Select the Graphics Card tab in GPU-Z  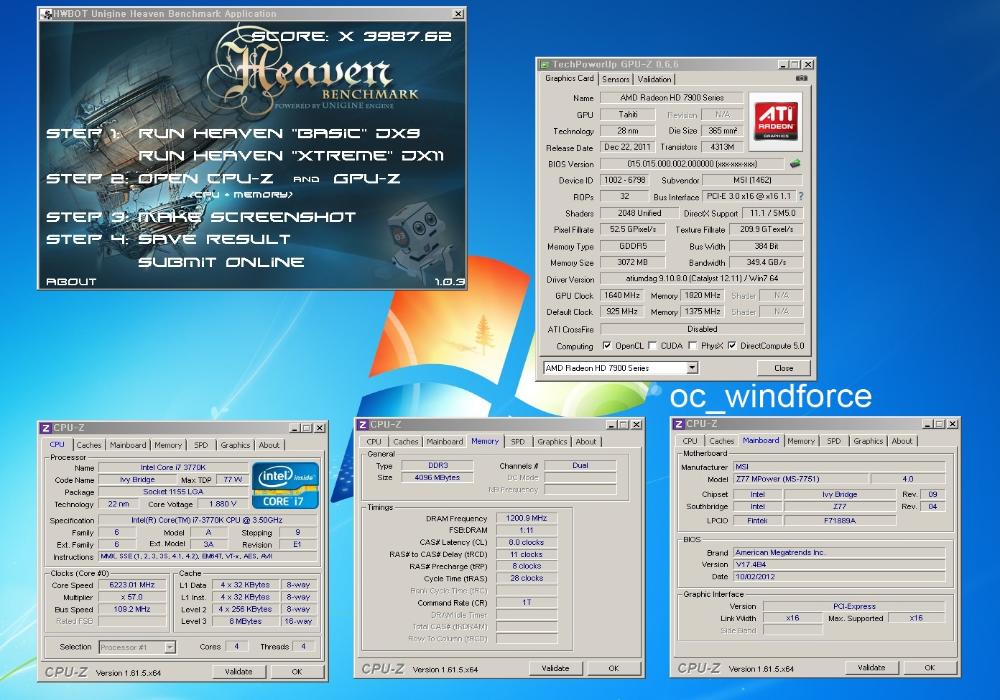point(569,78)
